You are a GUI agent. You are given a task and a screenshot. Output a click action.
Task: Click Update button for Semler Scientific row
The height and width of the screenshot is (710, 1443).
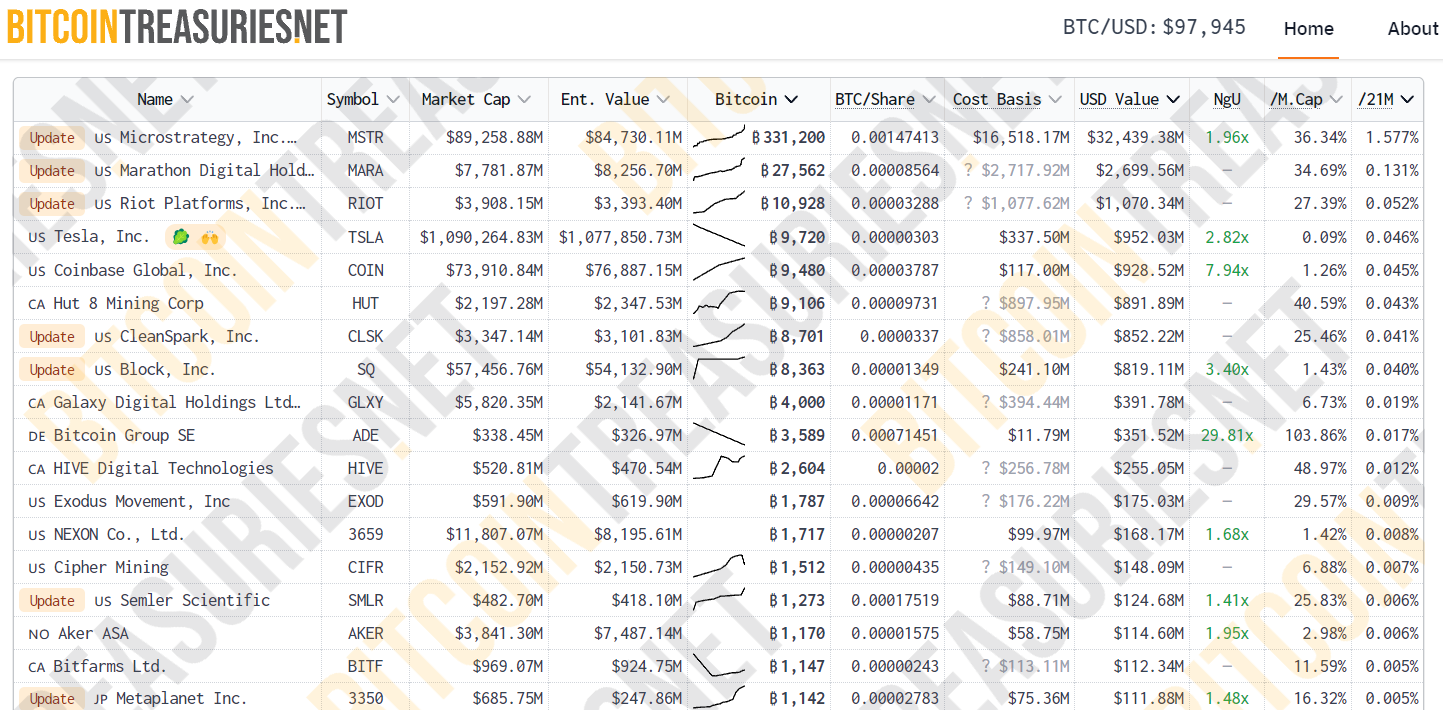52,601
